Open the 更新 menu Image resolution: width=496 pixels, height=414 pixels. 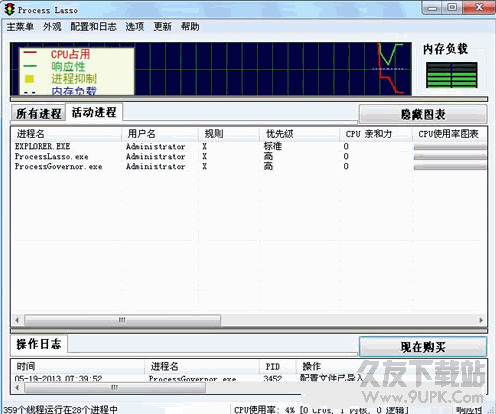click(163, 27)
